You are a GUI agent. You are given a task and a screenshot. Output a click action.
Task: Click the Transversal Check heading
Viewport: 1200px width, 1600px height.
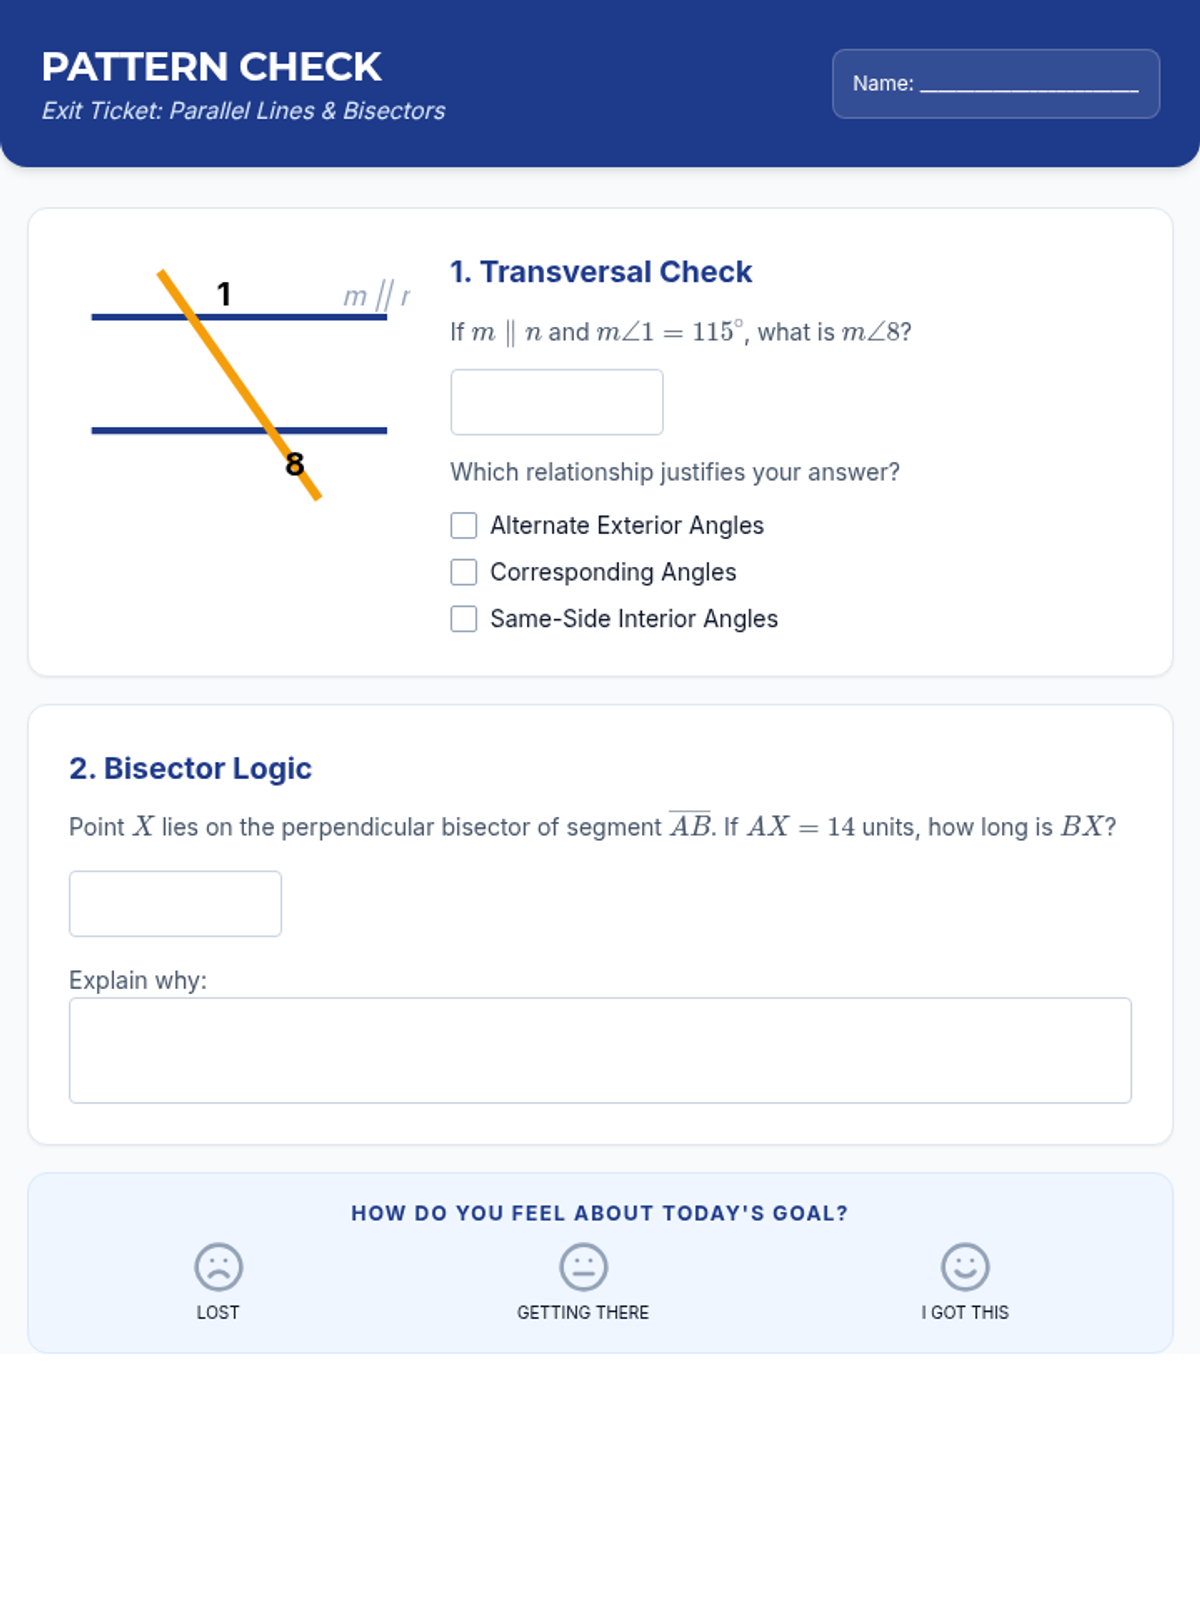(601, 272)
